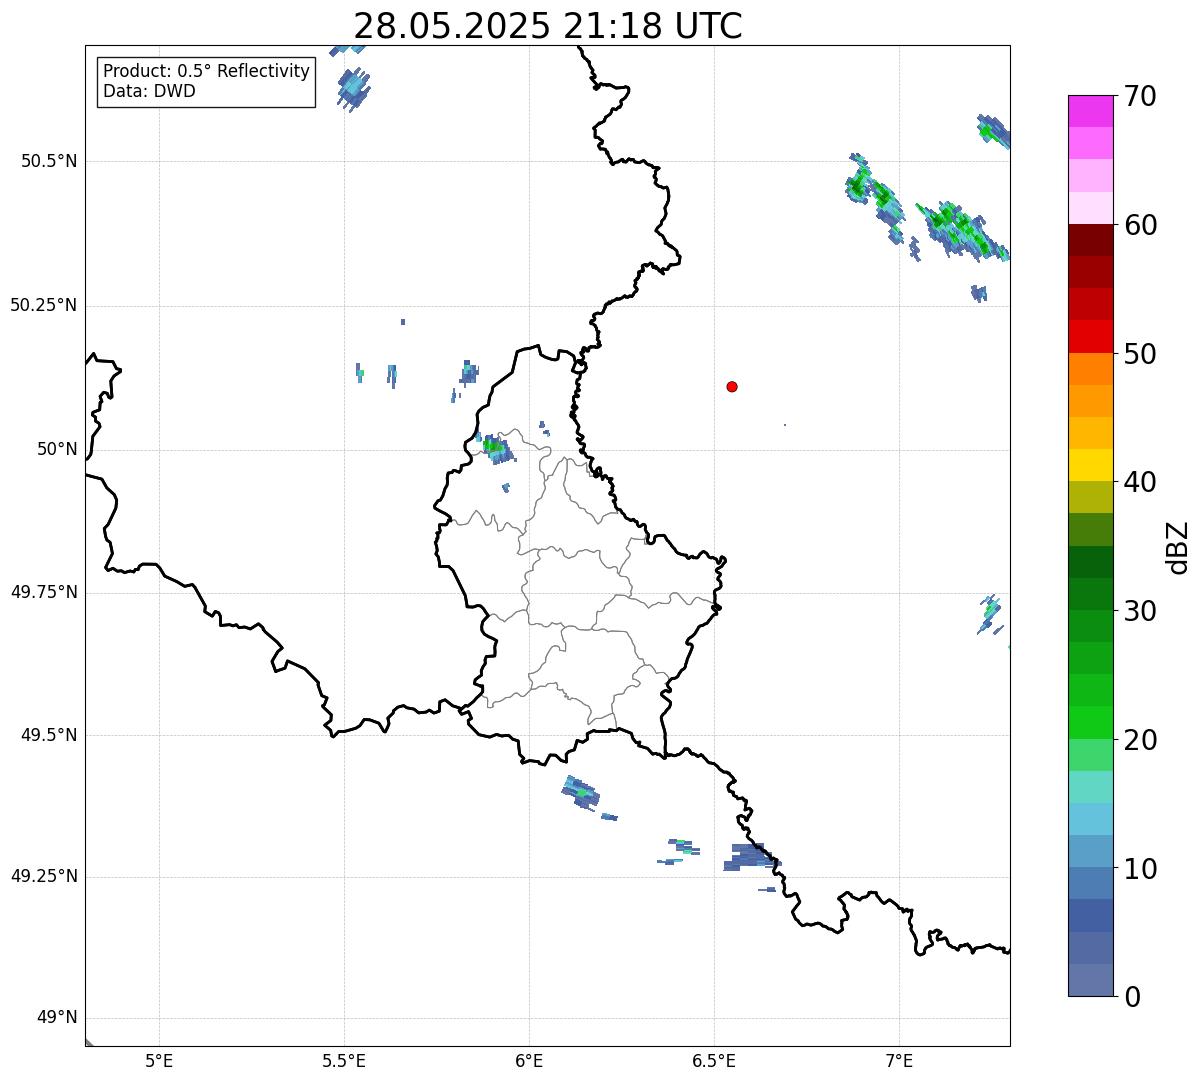The height and width of the screenshot is (1081, 1202).
Task: Click the 5.5°E longitude label
Action: 344,1060
